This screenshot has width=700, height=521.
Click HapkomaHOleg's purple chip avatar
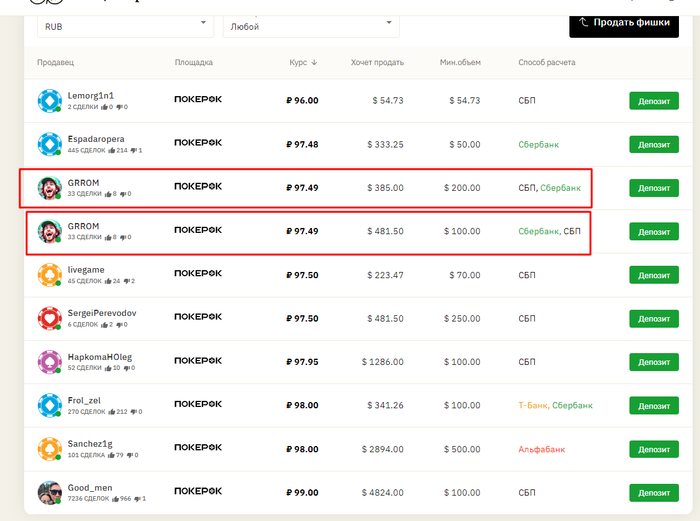[x=49, y=362]
